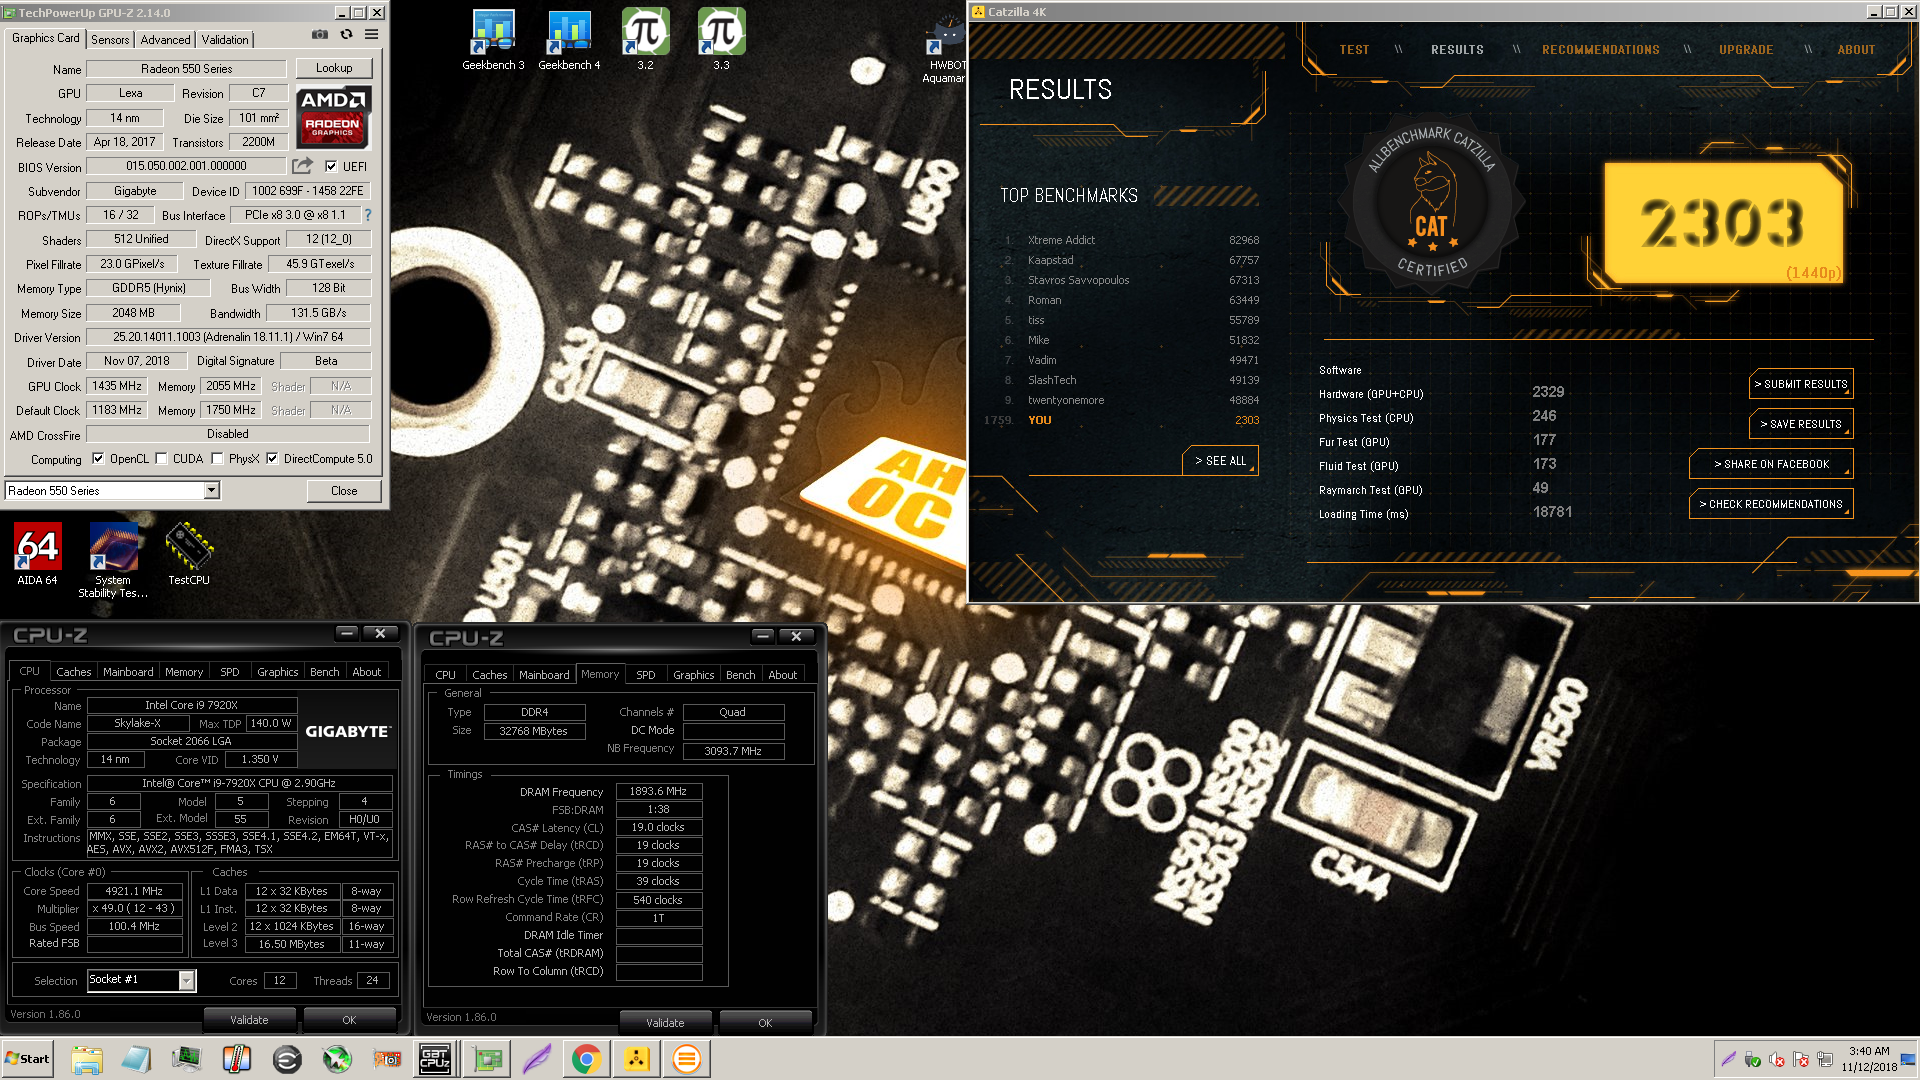Open the Validation tab in GPU-Z

tap(225, 40)
